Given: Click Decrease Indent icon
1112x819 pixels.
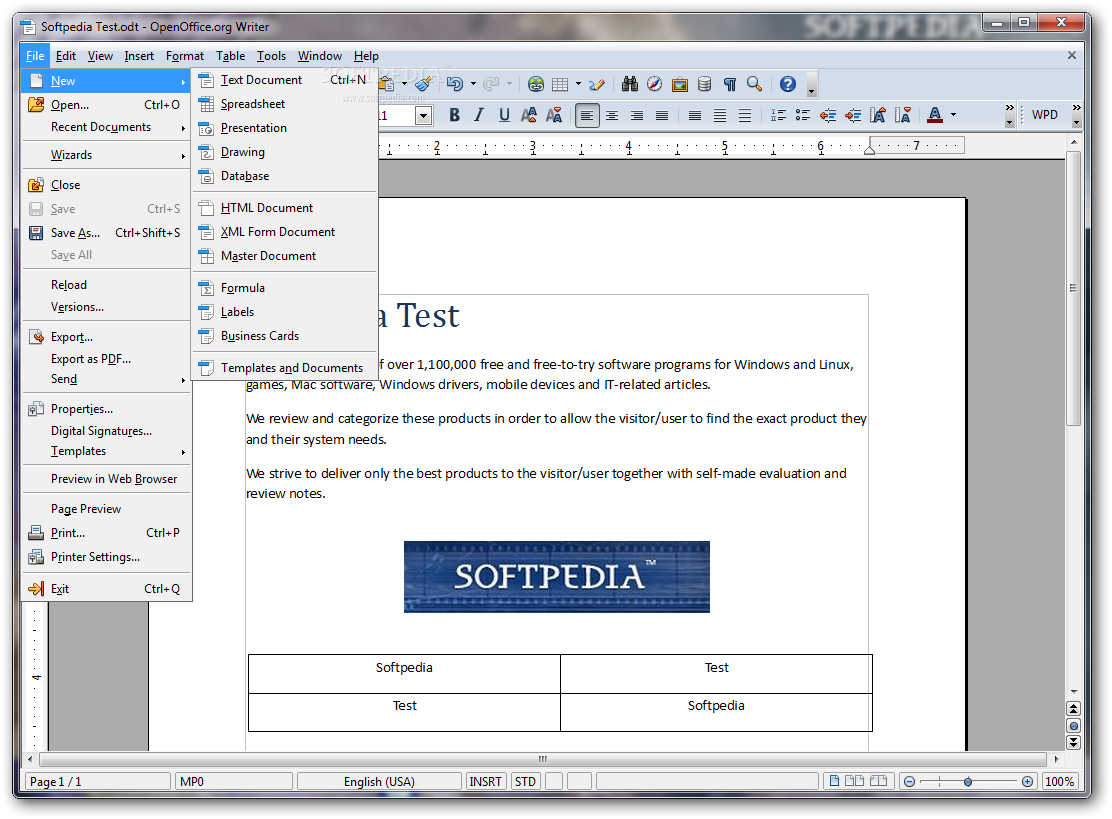Looking at the screenshot, I should [x=828, y=115].
